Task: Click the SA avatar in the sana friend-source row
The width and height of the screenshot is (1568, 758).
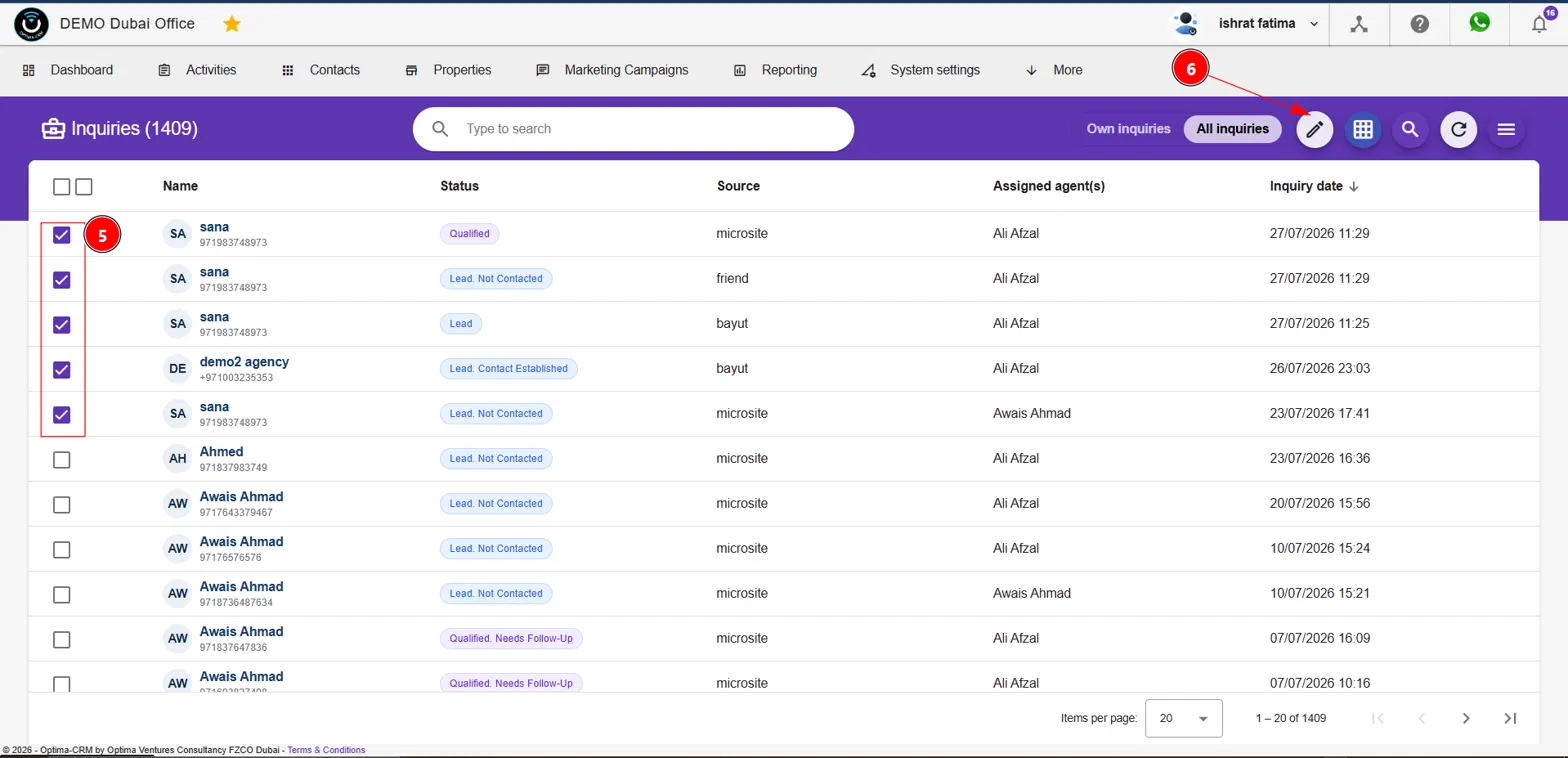Action: [178, 279]
